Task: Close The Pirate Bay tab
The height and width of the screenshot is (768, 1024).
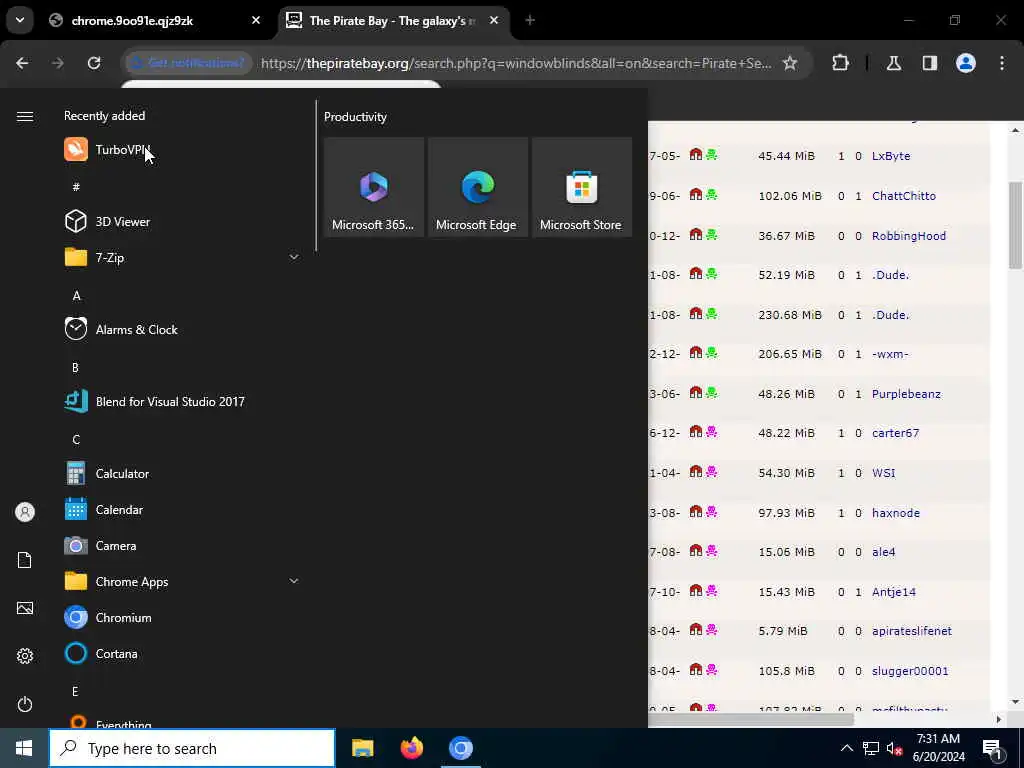Action: coord(494,21)
